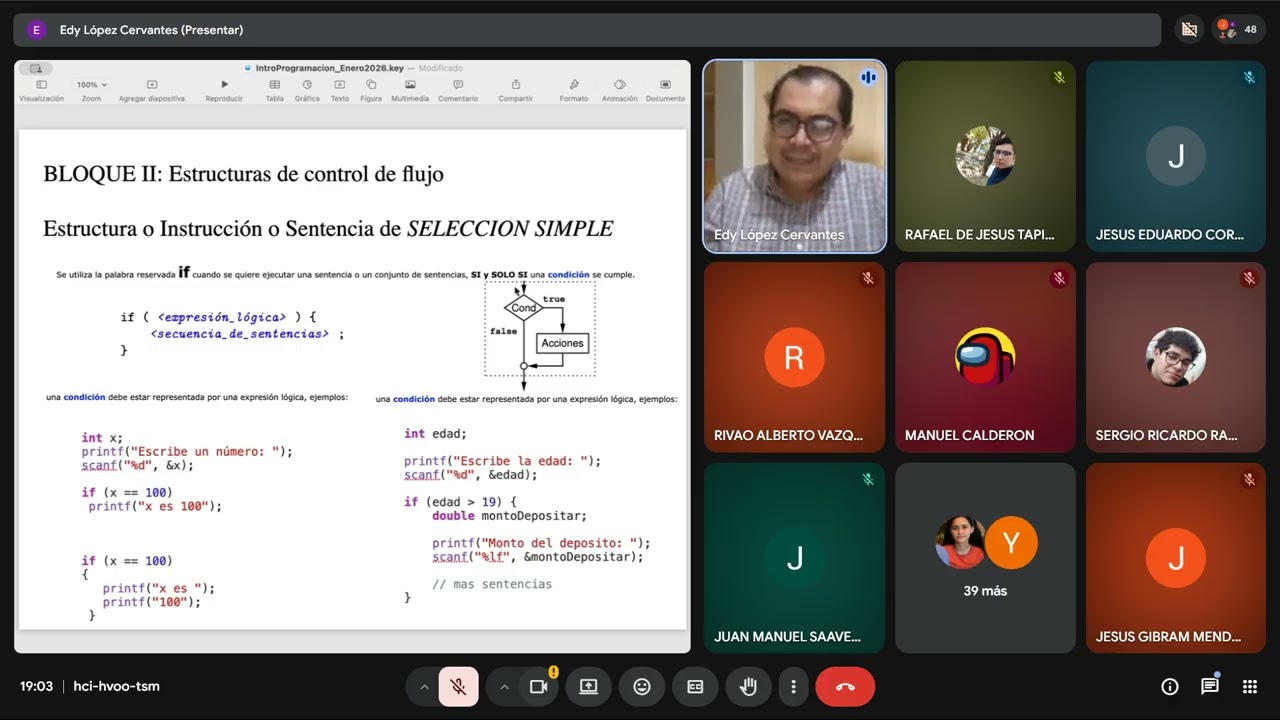The height and width of the screenshot is (720, 1280).
Task: Toggle closed captions in the call bar
Action: coord(695,687)
